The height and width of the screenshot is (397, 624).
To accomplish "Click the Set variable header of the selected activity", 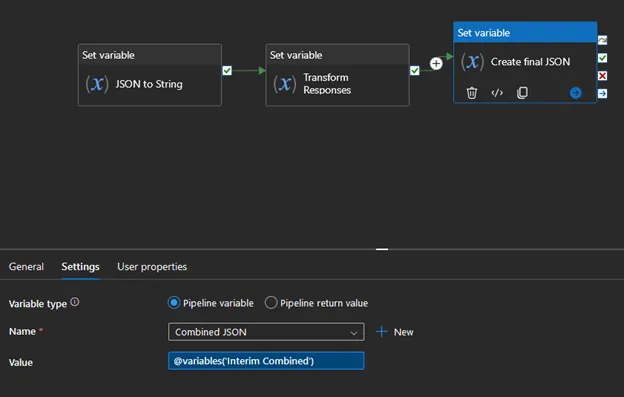I will 525,33.
